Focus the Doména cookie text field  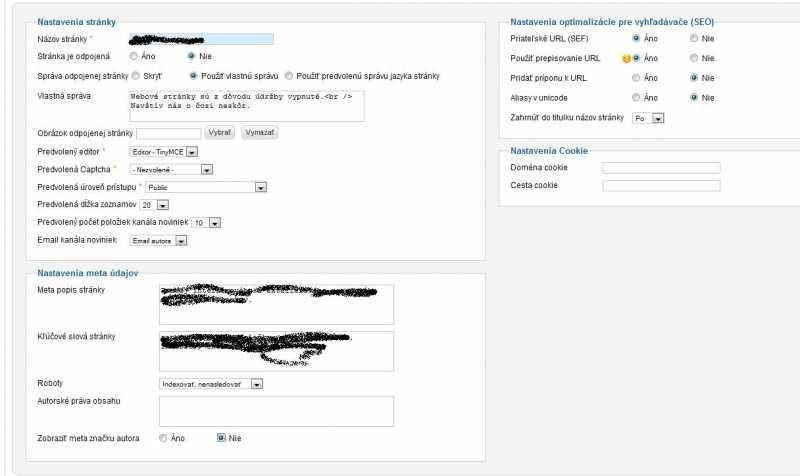click(x=661, y=168)
